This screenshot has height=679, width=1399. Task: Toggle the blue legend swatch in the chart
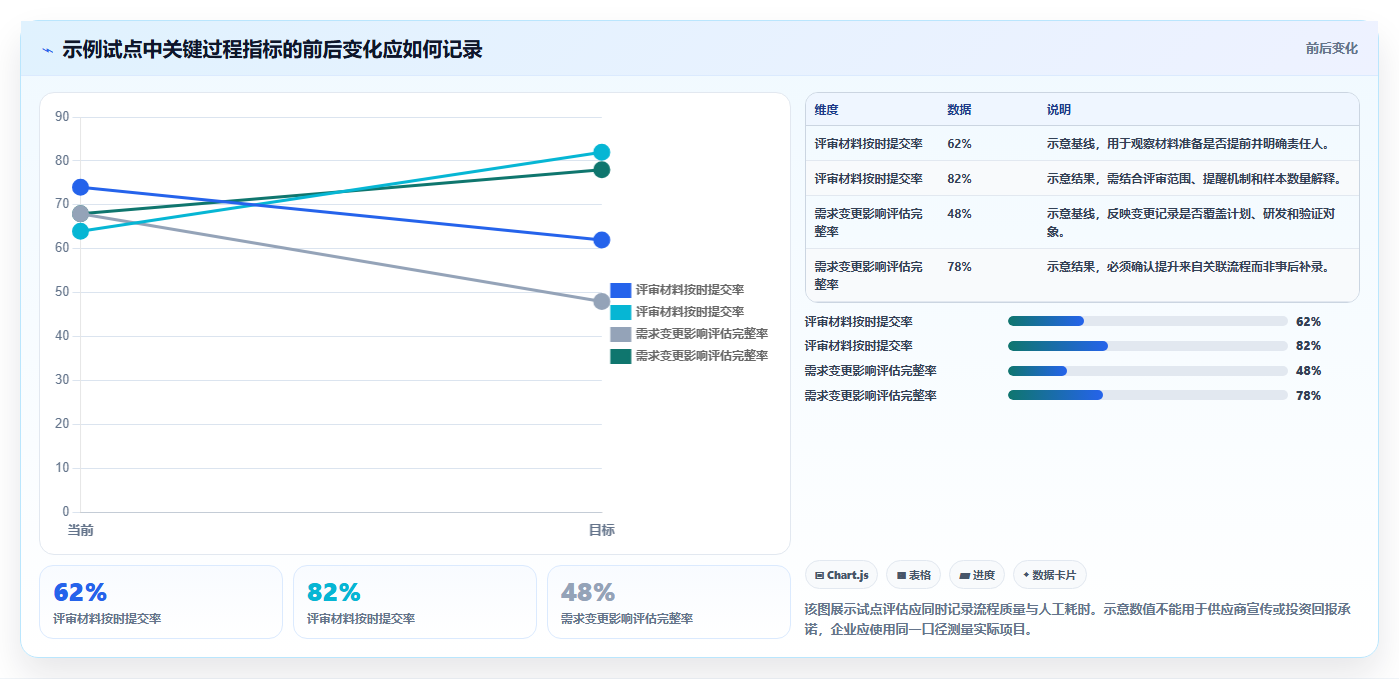621,290
